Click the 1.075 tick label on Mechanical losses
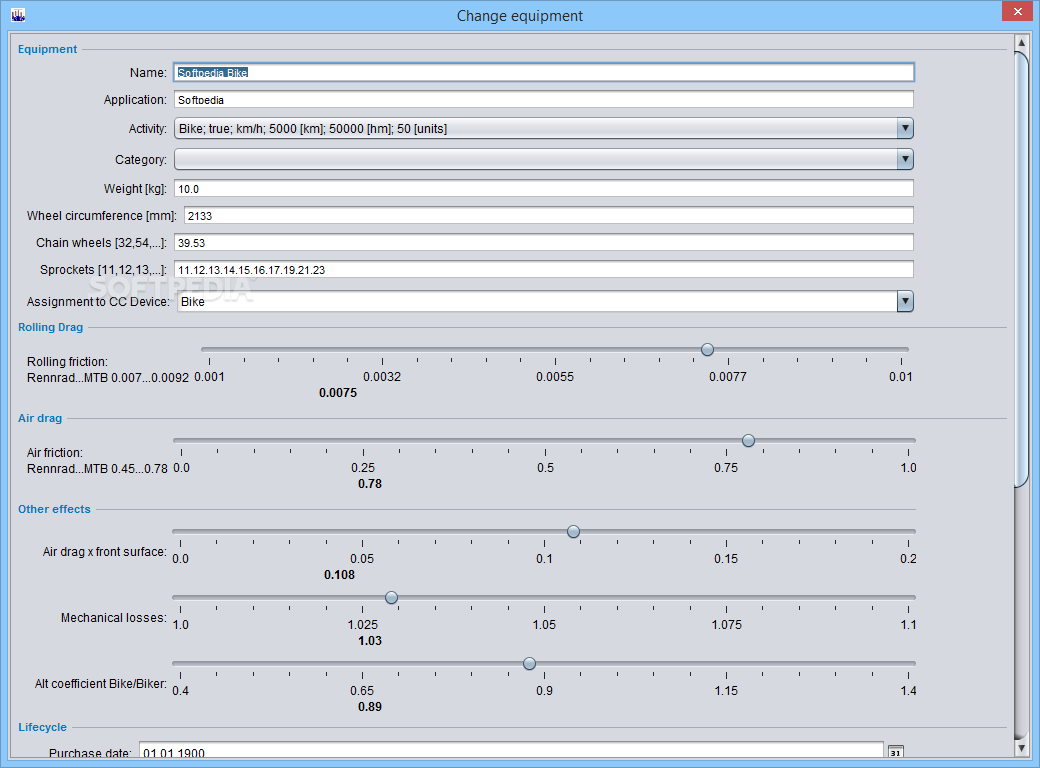1040x768 pixels. [726, 625]
